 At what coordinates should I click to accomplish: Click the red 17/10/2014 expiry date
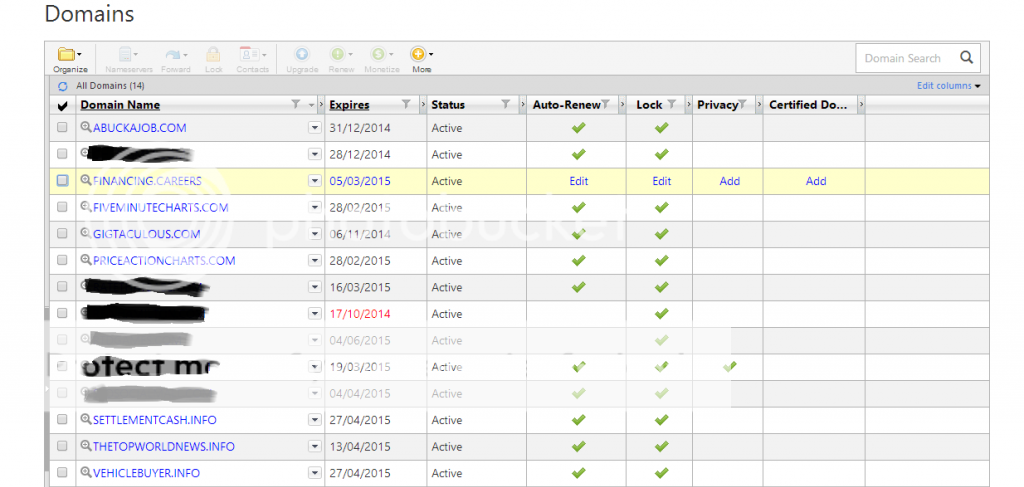click(360, 314)
